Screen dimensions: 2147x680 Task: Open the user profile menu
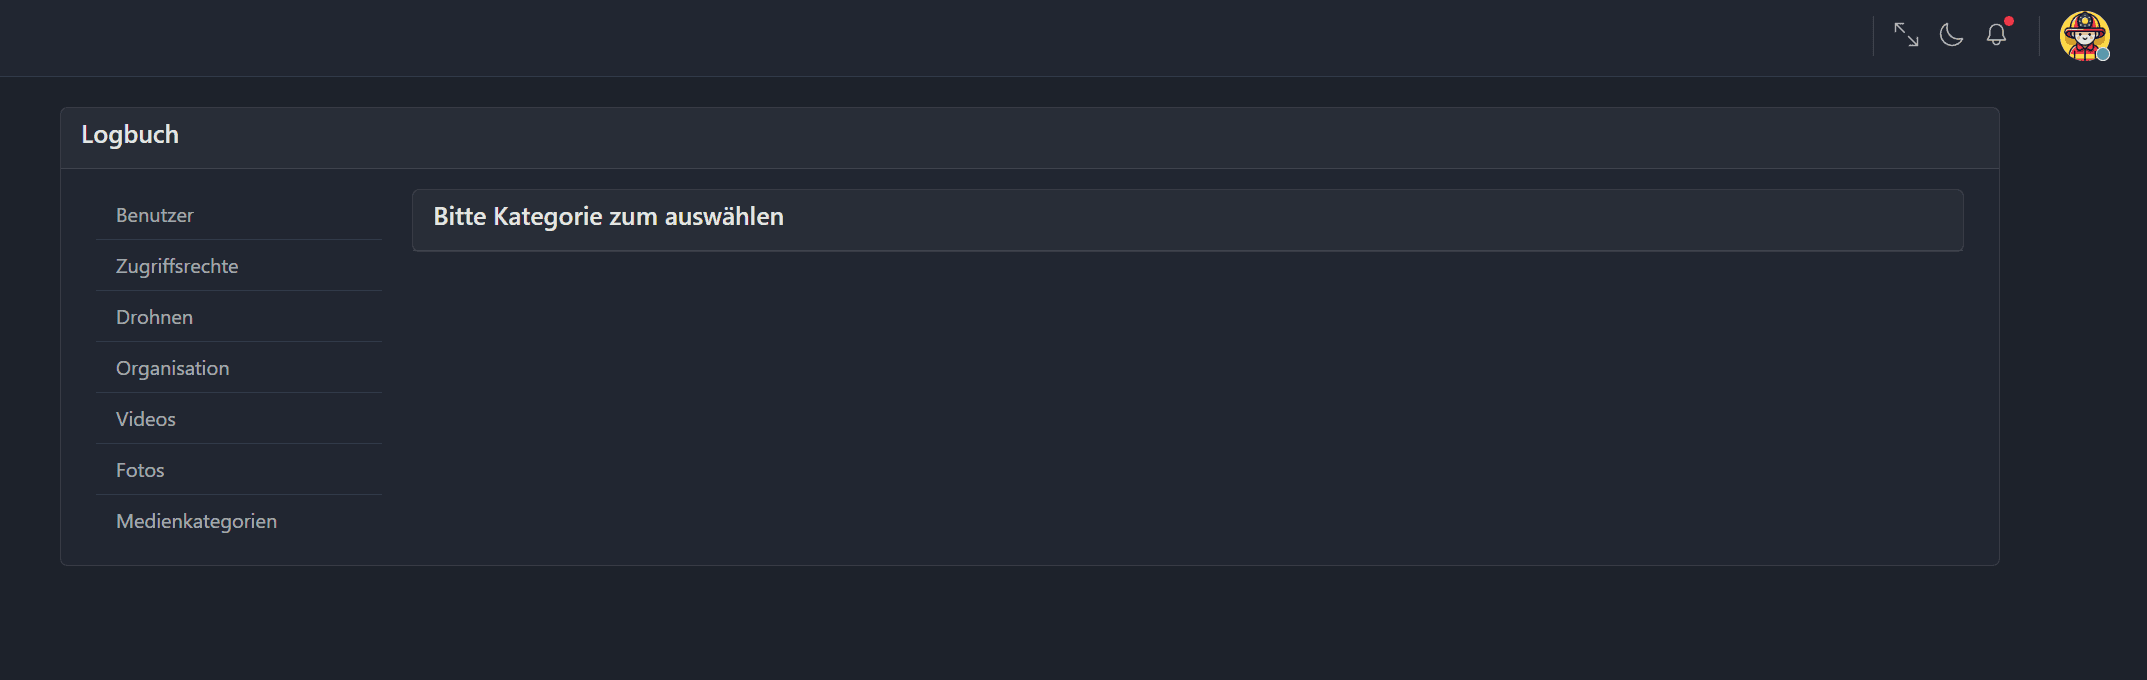(2084, 36)
